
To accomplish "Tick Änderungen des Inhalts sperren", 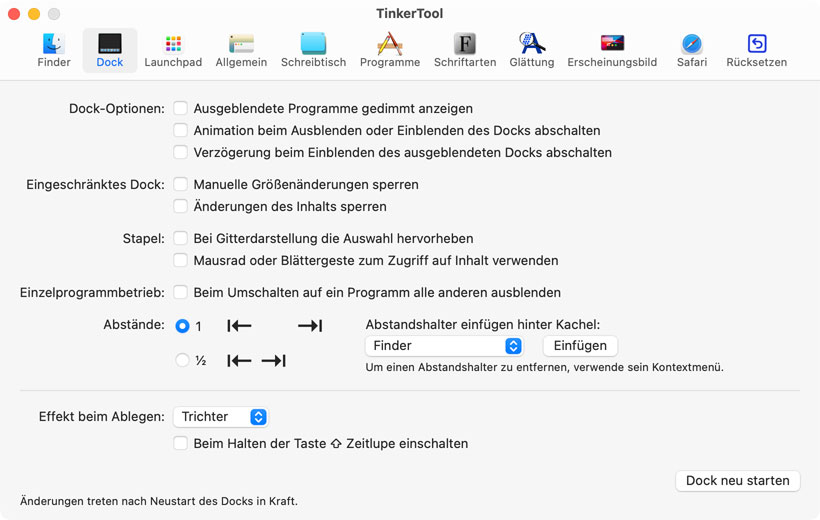I will 180,206.
